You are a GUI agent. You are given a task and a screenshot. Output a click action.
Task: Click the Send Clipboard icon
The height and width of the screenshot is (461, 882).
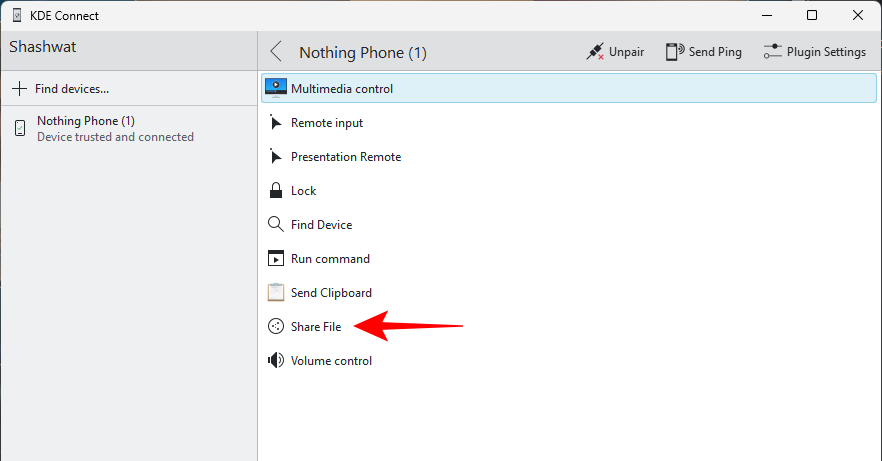[276, 293]
